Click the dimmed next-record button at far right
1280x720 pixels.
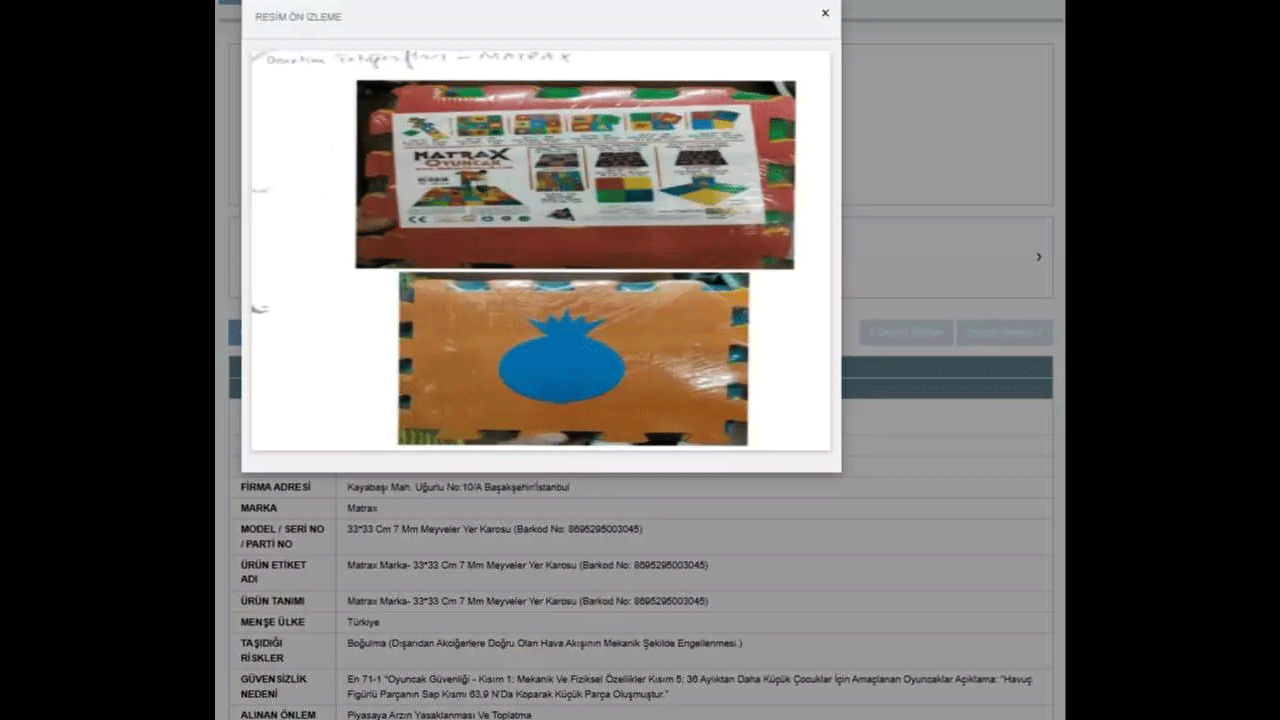point(1003,333)
